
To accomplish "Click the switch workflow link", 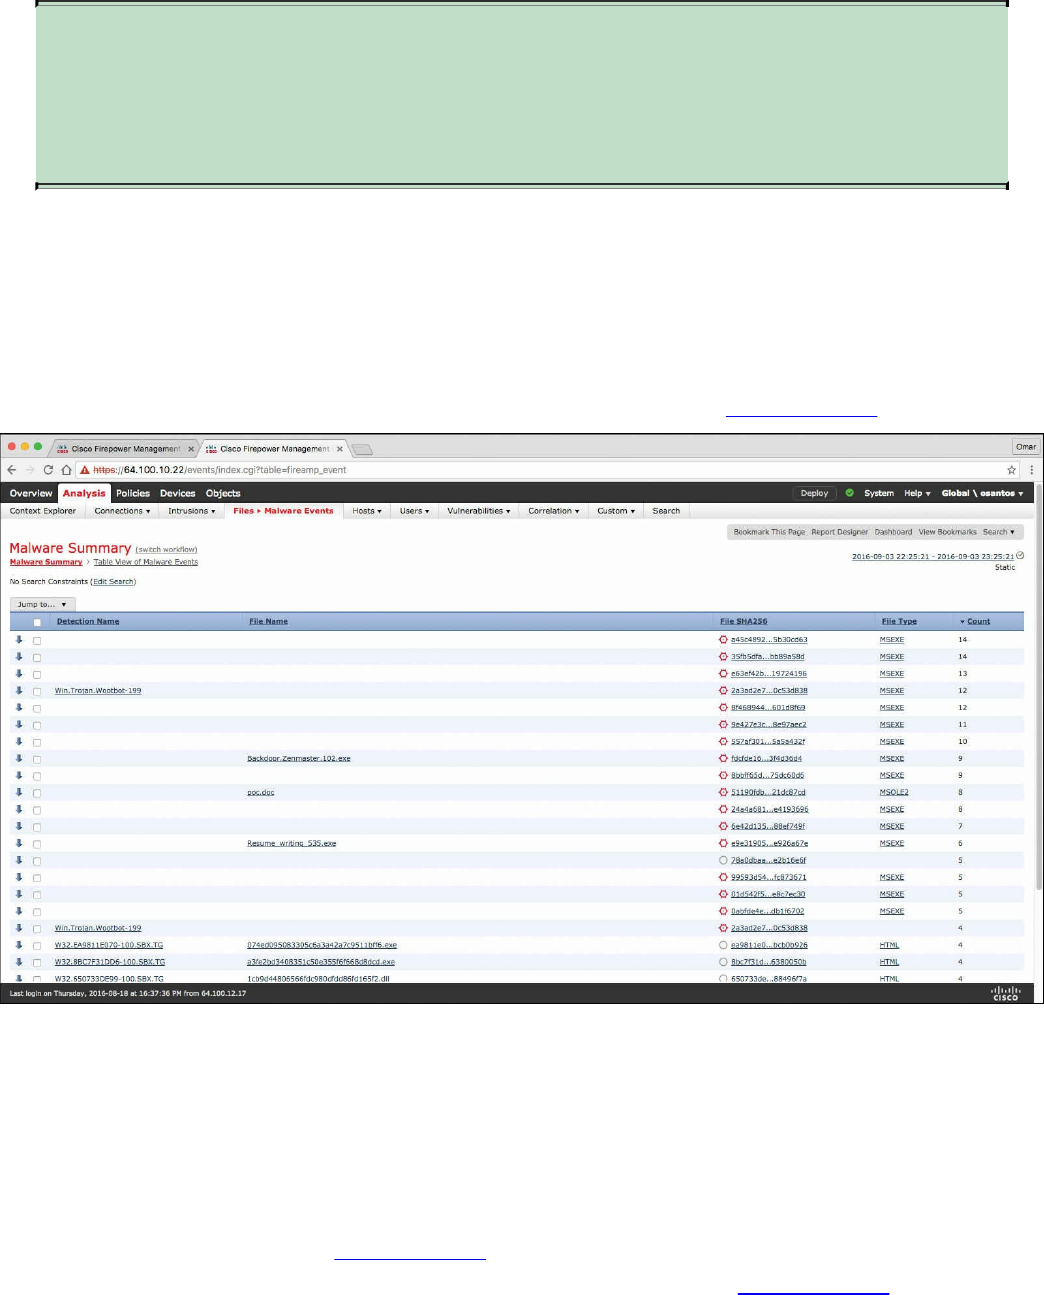I will pyautogui.click(x=166, y=549).
